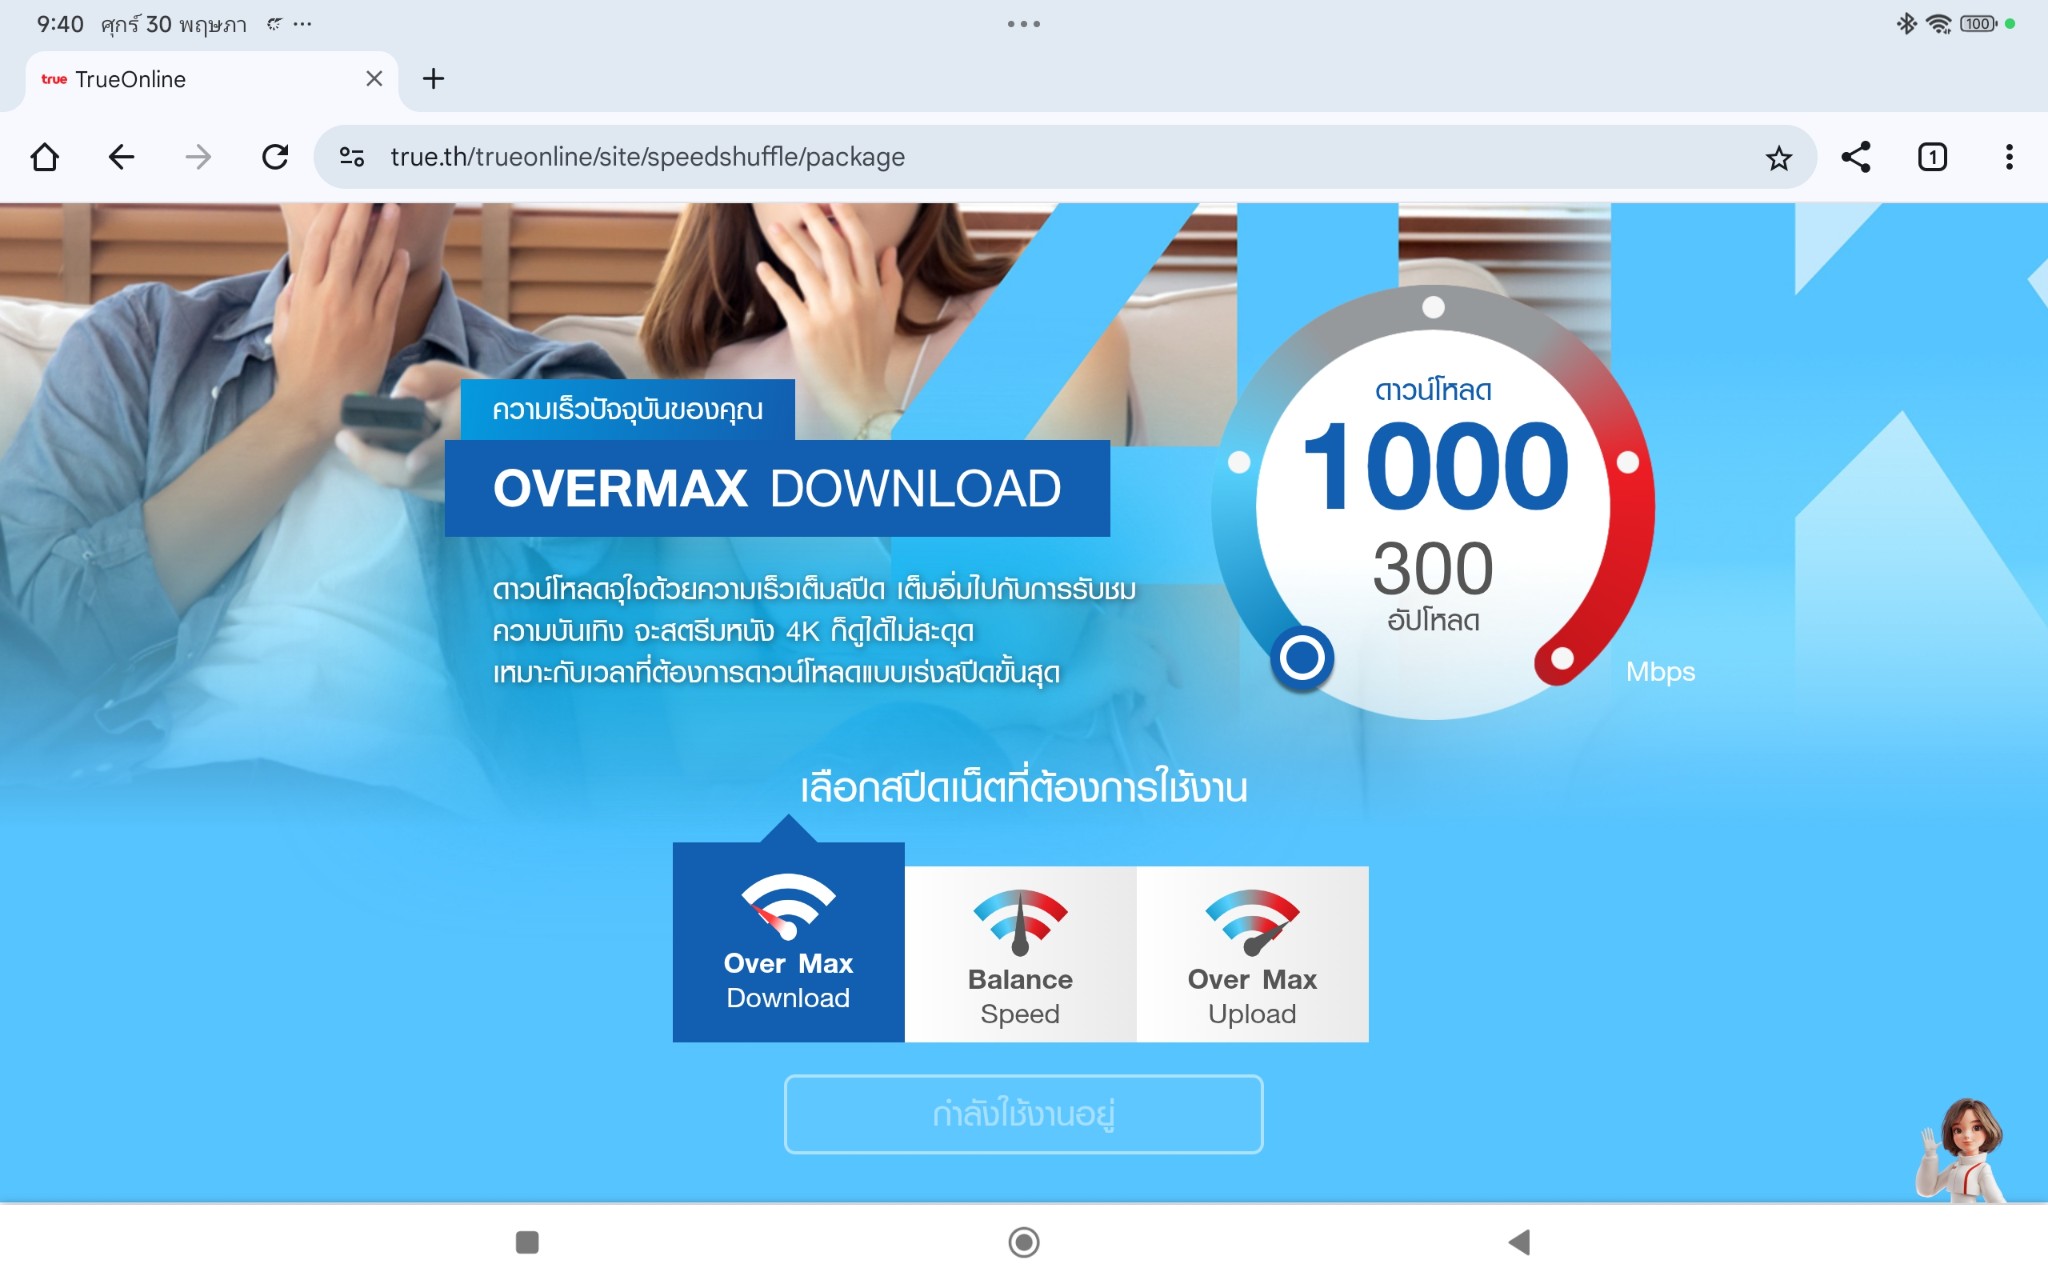
Task: Click the blue ring handle on speed dial
Action: (x=1302, y=658)
